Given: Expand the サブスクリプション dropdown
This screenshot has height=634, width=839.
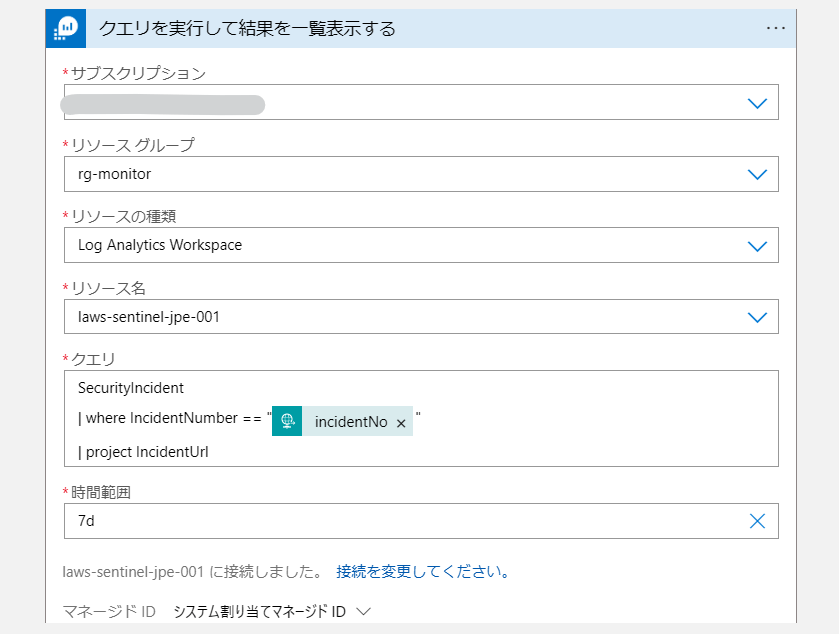Looking at the screenshot, I should coord(757,103).
